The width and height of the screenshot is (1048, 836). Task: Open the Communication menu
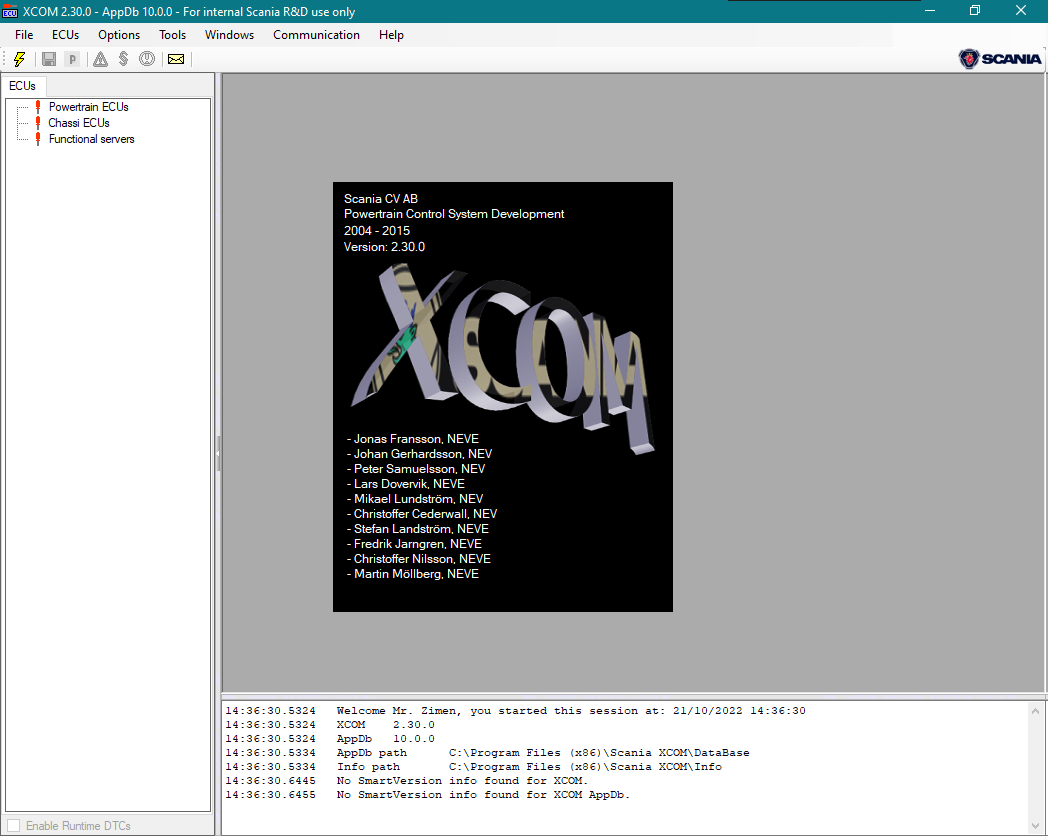[x=316, y=35]
